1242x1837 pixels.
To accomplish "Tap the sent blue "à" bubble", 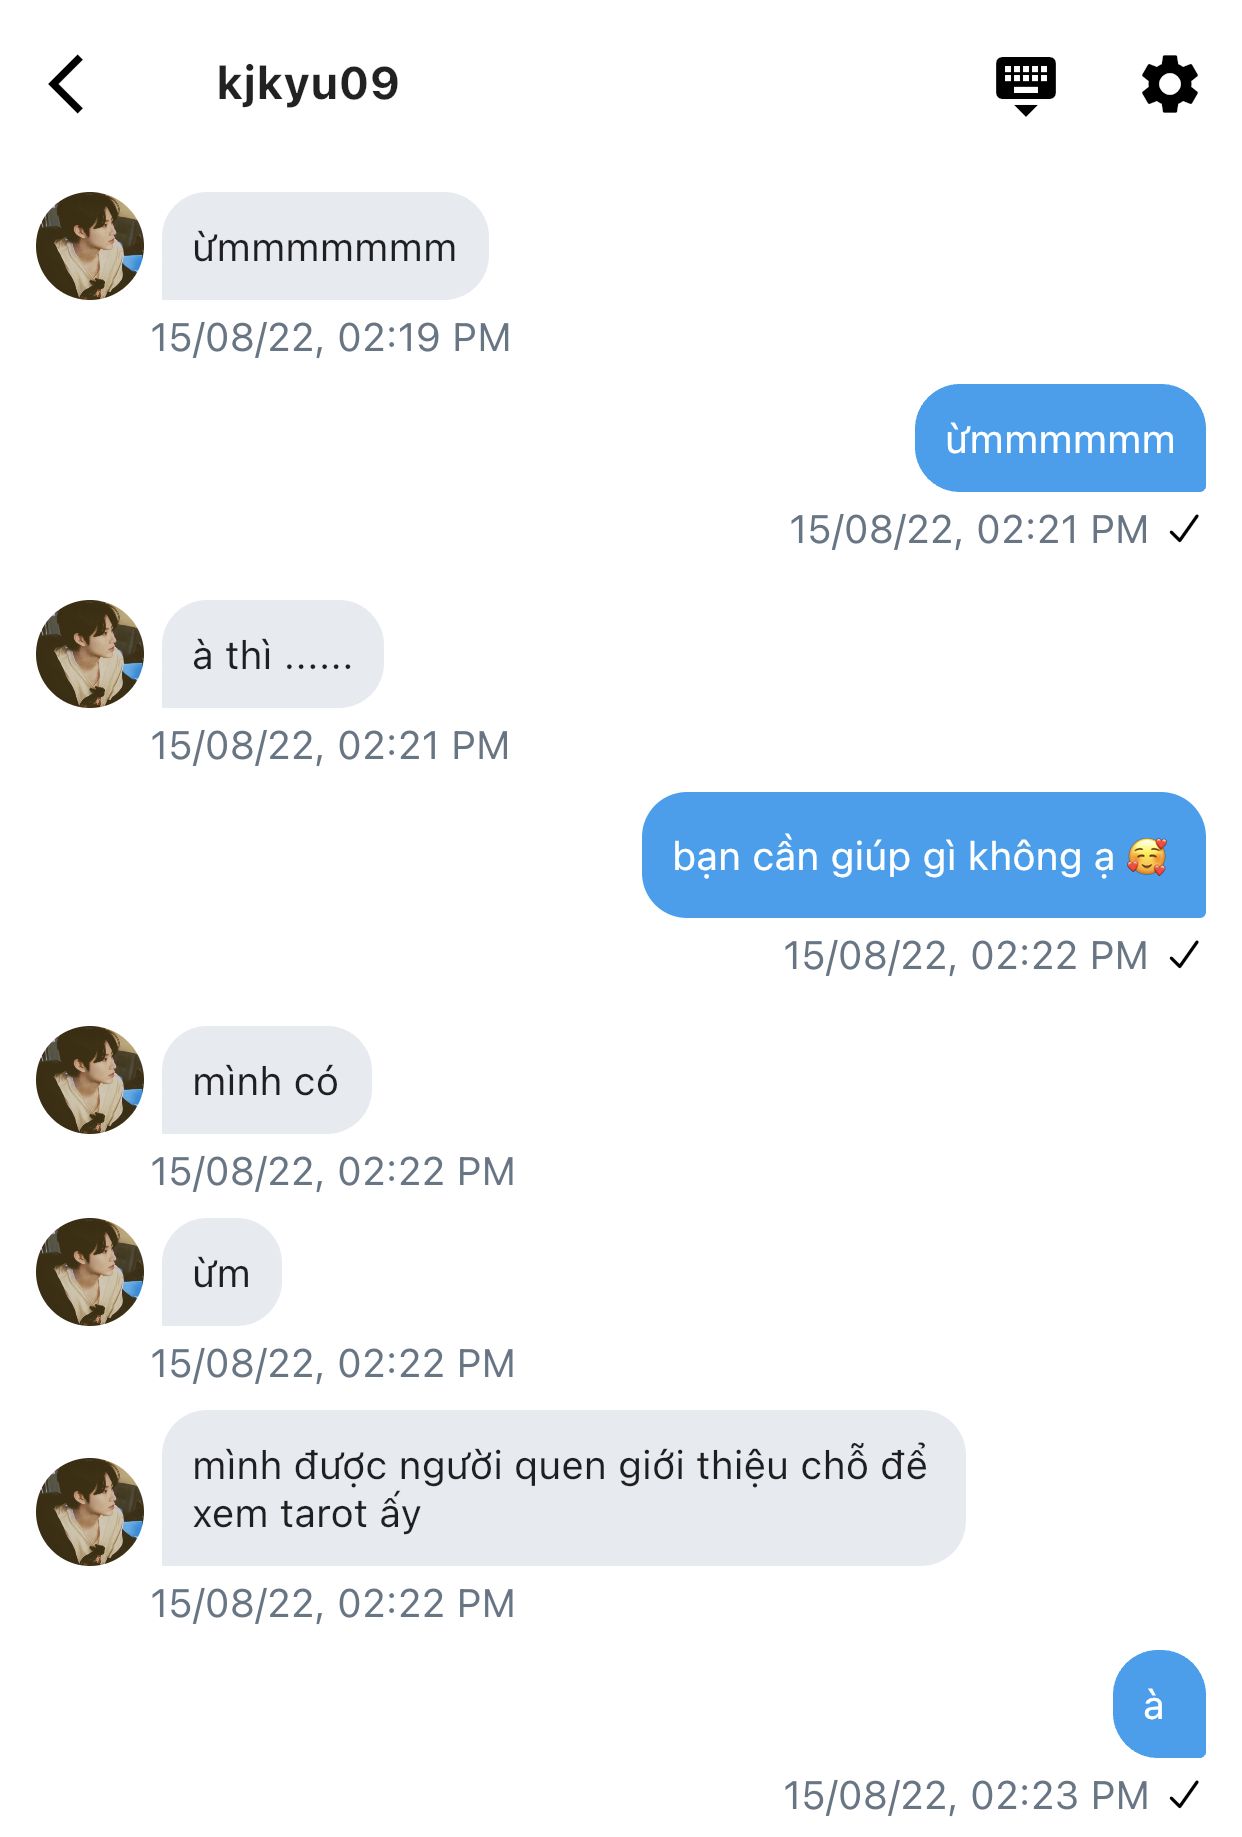I will pyautogui.click(x=1157, y=1704).
